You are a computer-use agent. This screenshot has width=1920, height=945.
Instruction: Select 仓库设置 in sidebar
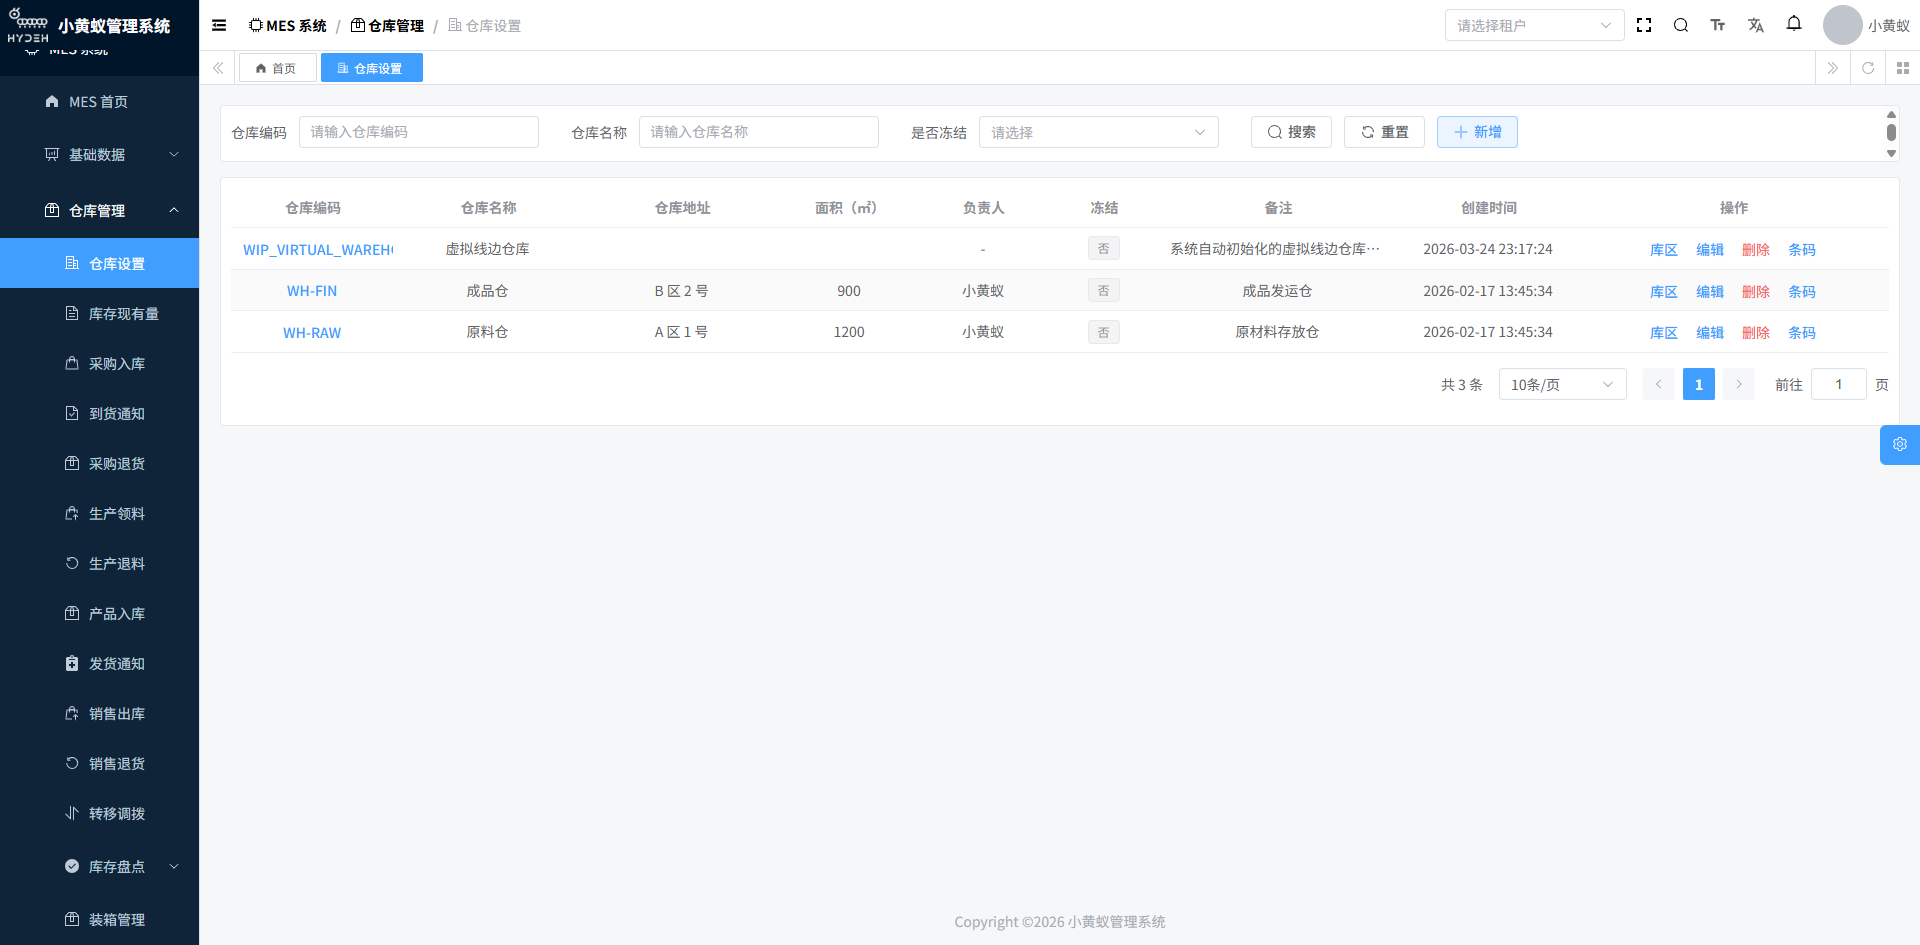pos(99,263)
